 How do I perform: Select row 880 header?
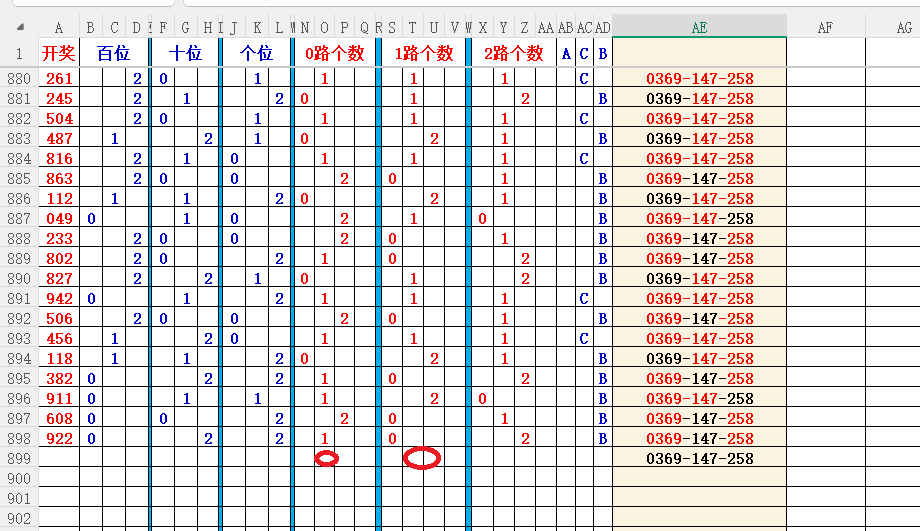[19, 78]
